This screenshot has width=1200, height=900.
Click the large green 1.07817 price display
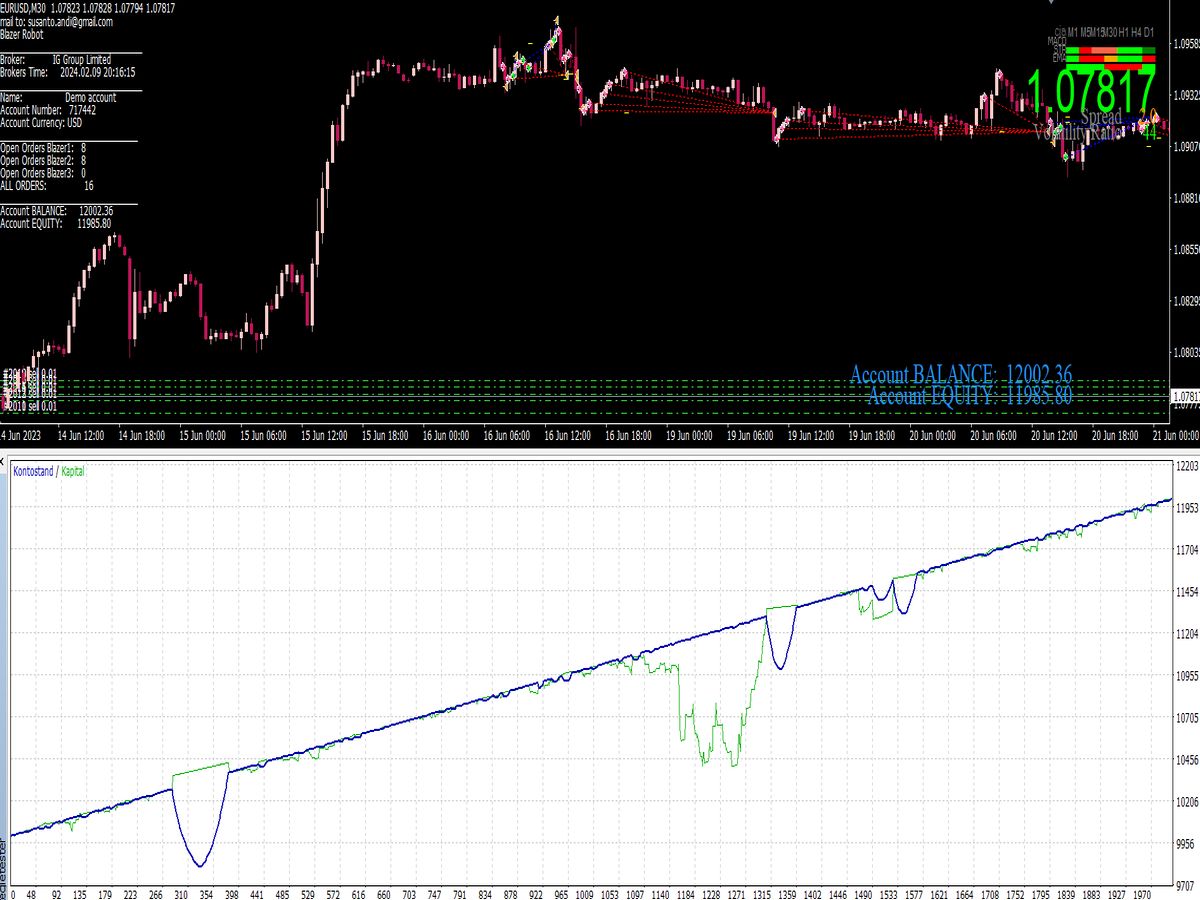tap(1090, 92)
